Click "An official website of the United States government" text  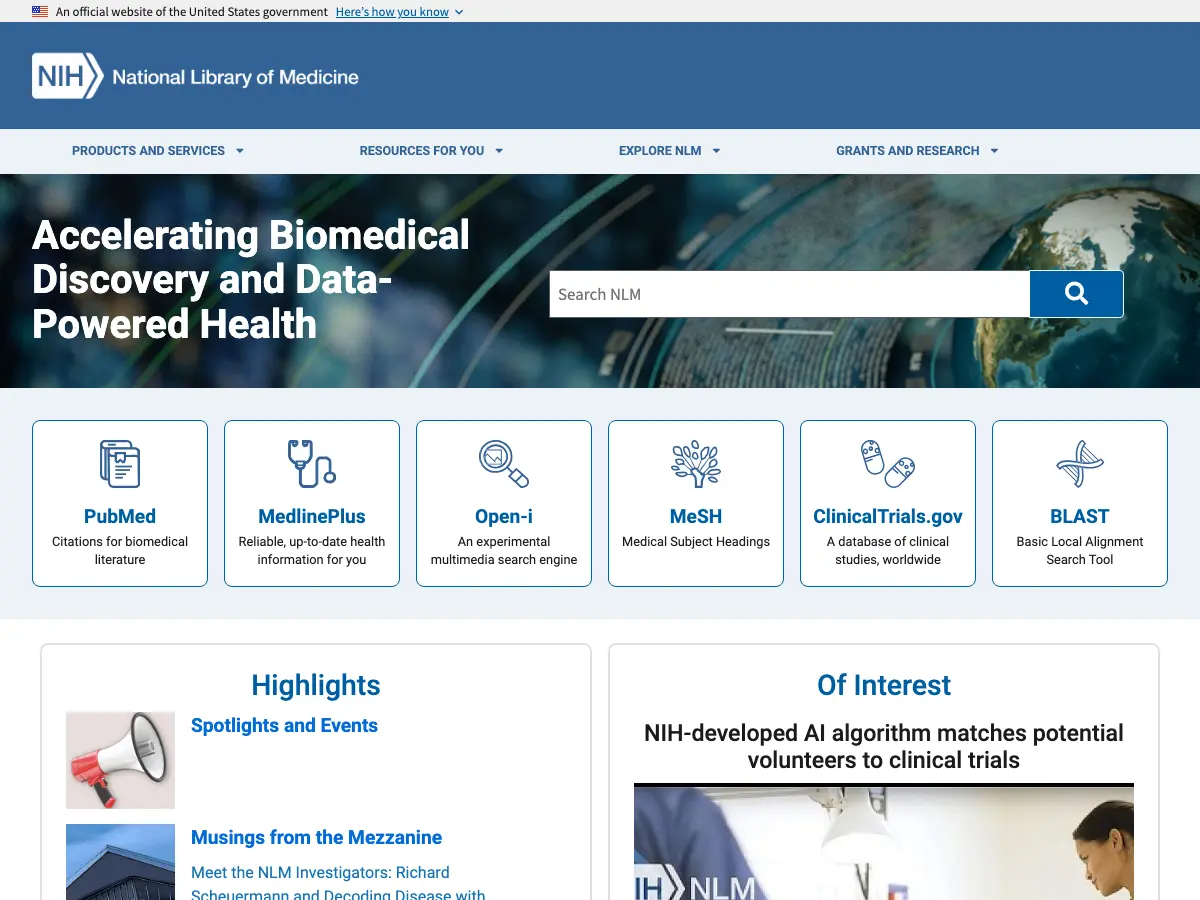(192, 12)
